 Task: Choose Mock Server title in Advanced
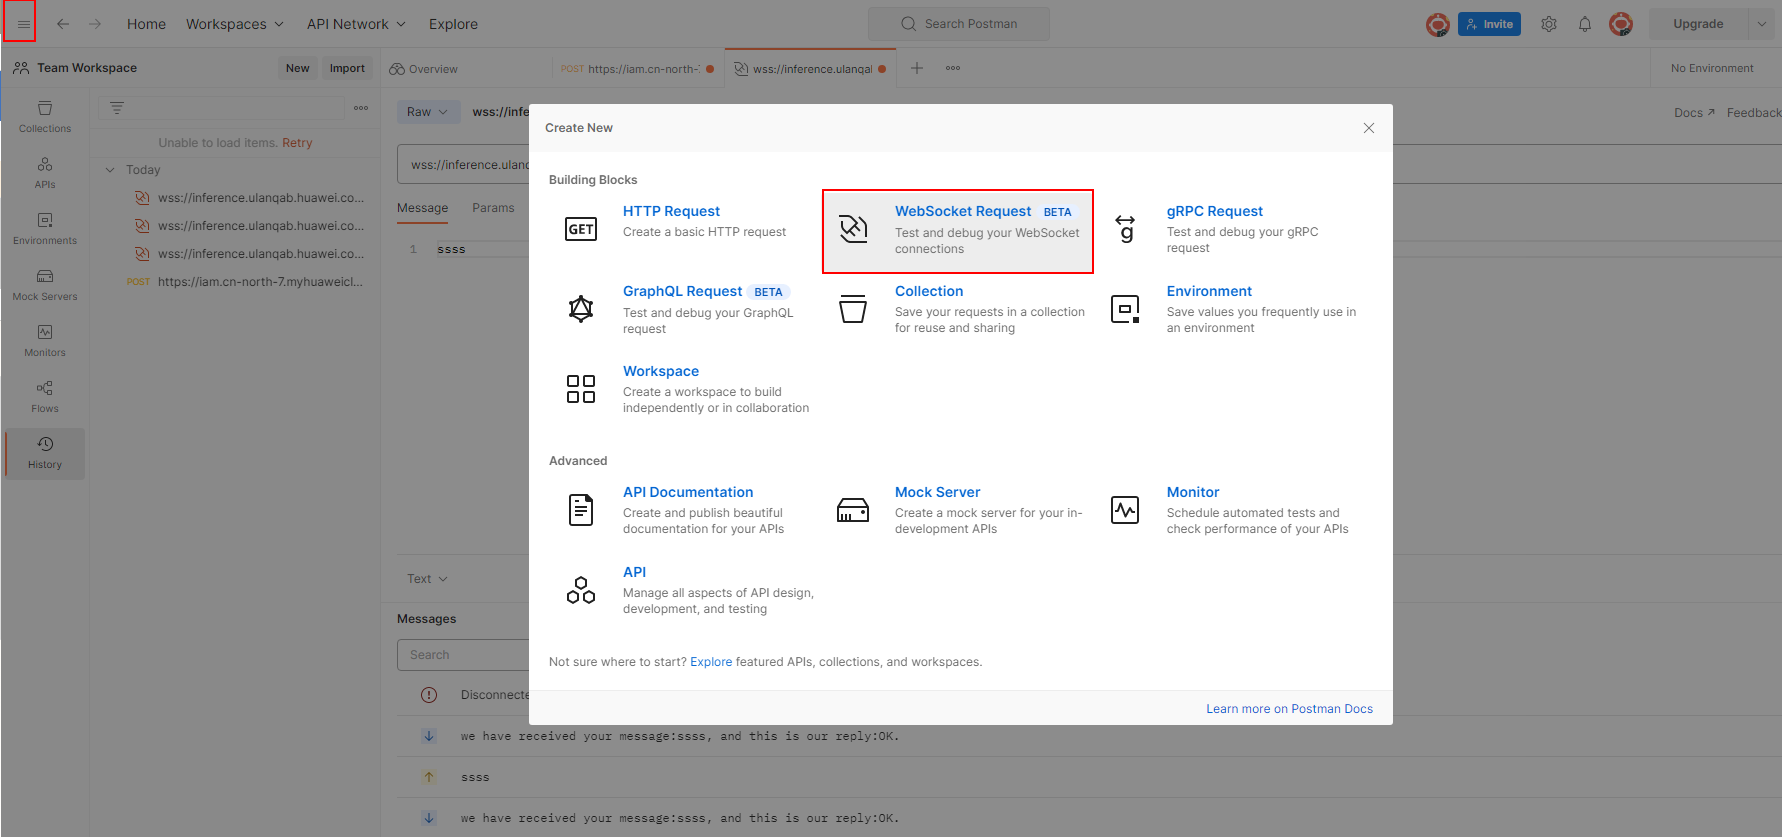point(937,492)
